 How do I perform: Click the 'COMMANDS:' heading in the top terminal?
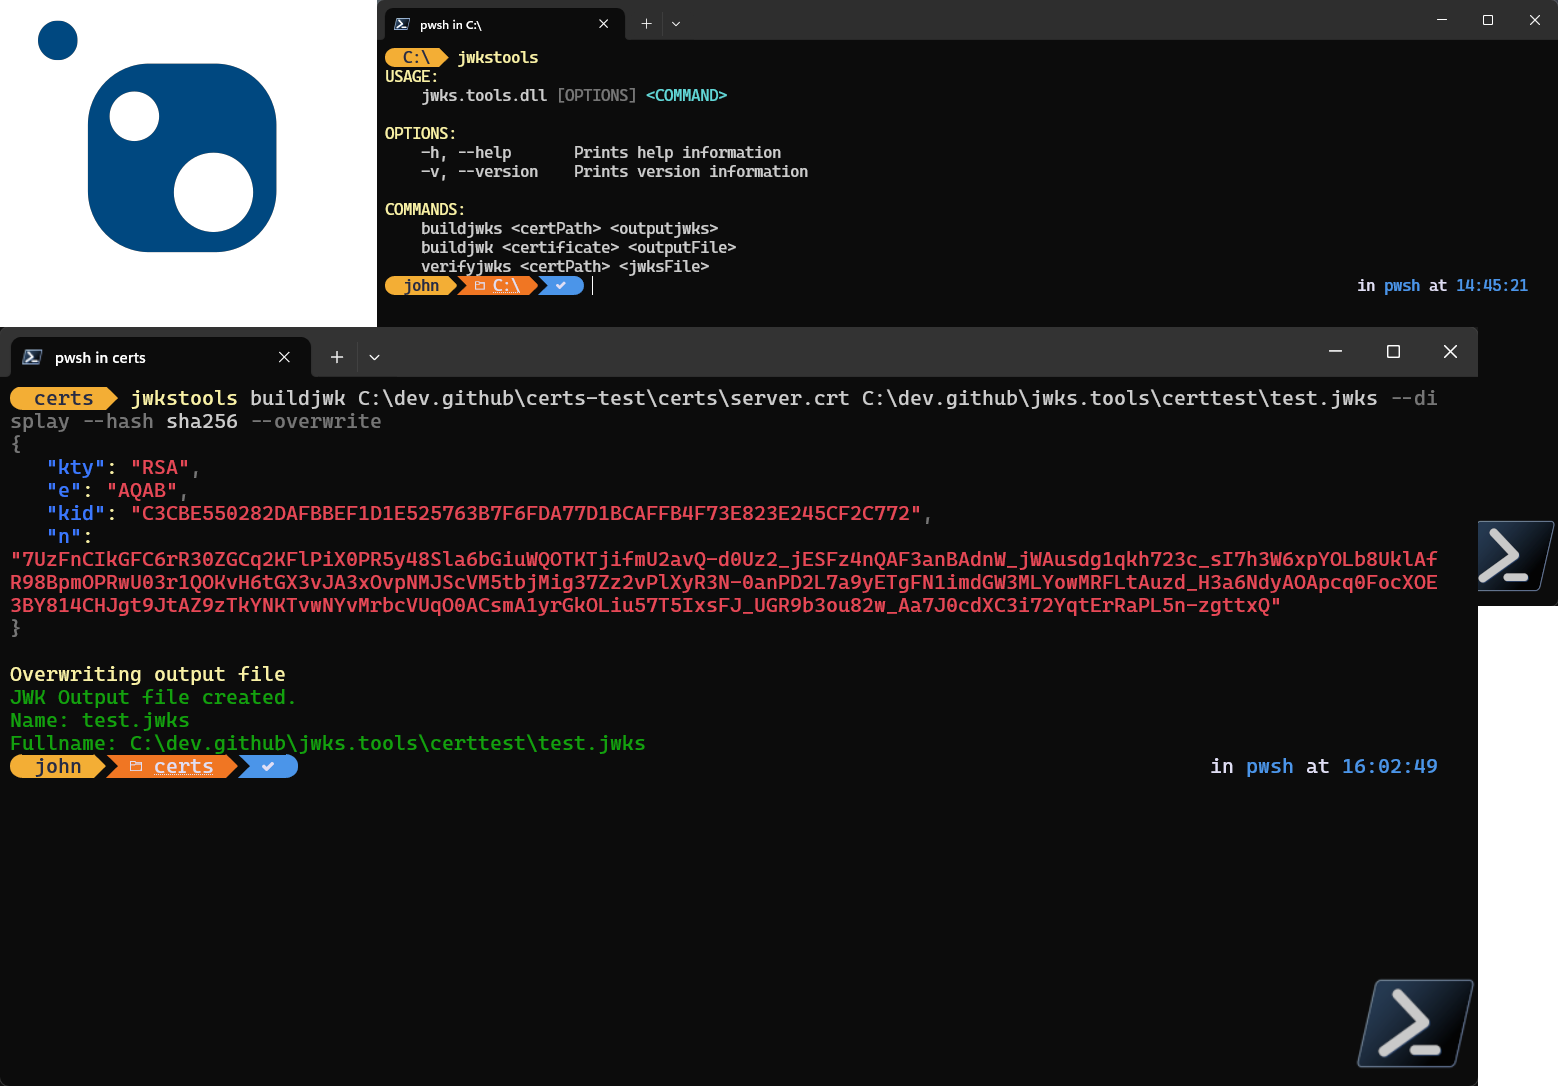pos(425,210)
